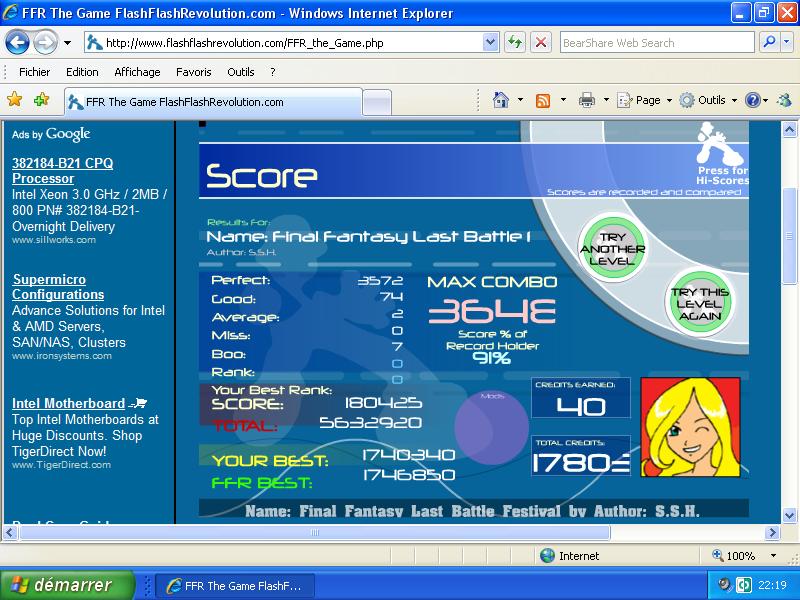Click the blonde girl avatar image
The image size is (800, 600).
coord(690,427)
